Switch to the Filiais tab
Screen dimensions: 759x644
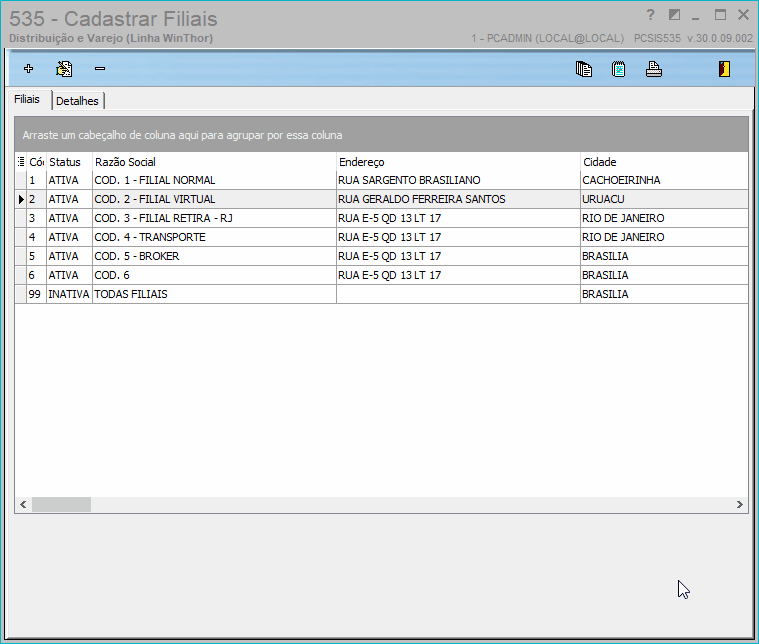(27, 99)
